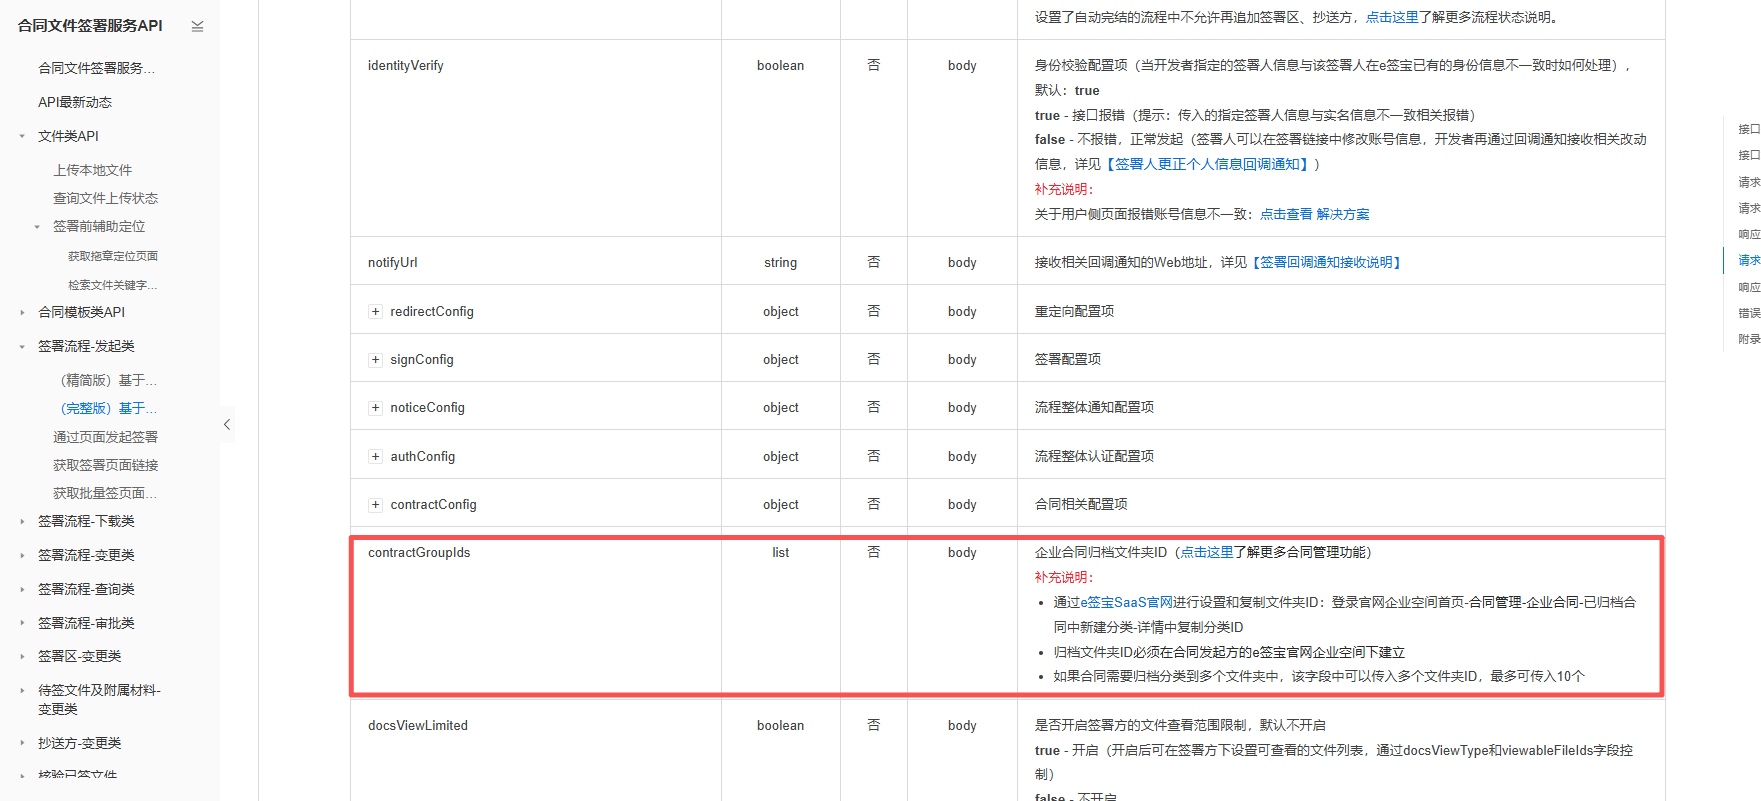Expand the noticeConfig row plus icon
The width and height of the screenshot is (1761, 801).
point(375,408)
